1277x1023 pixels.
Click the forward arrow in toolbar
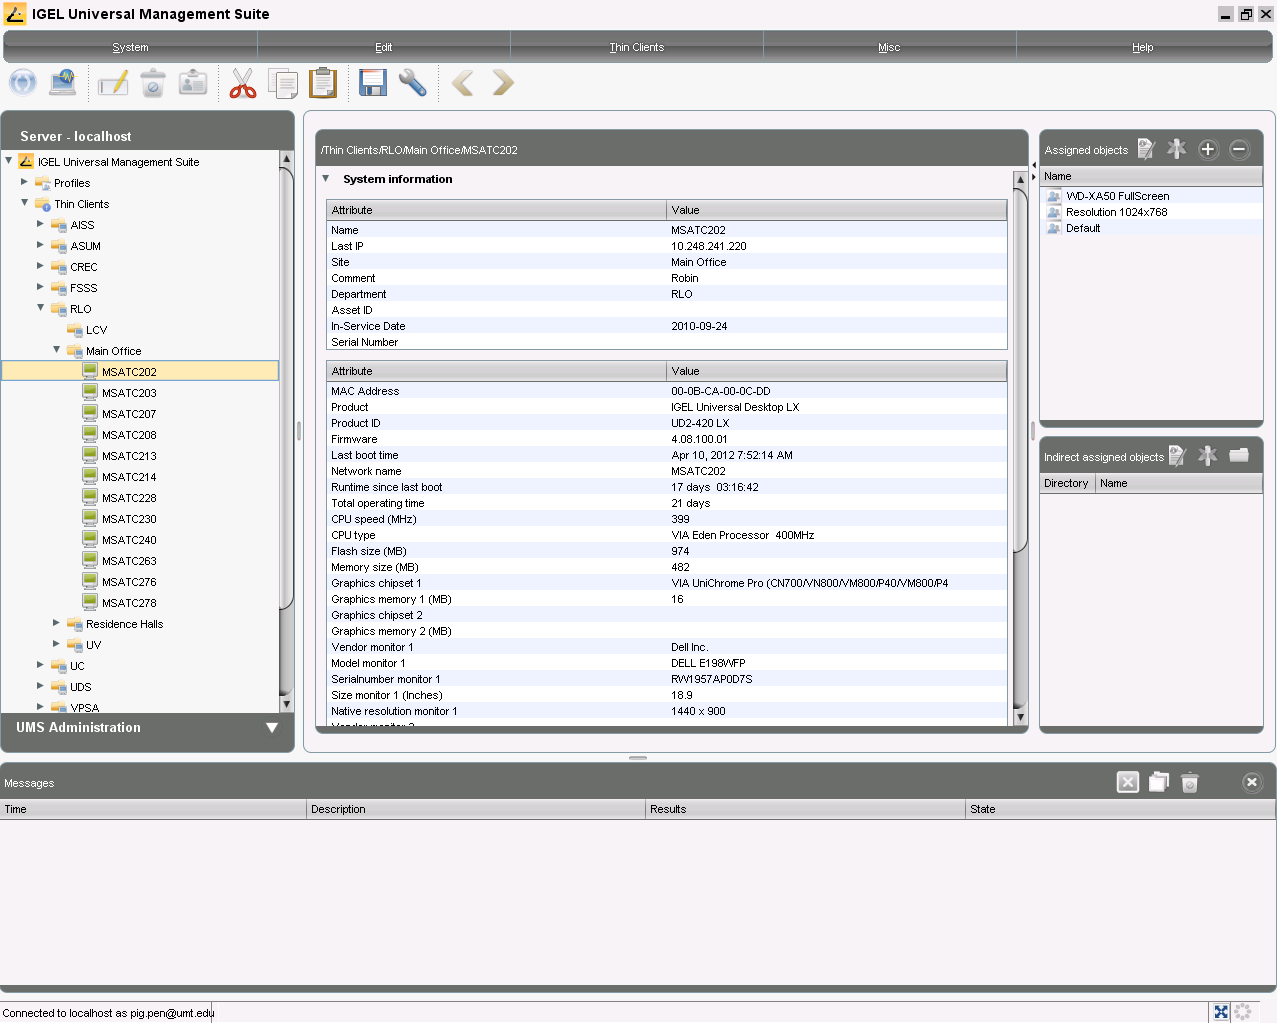(503, 83)
